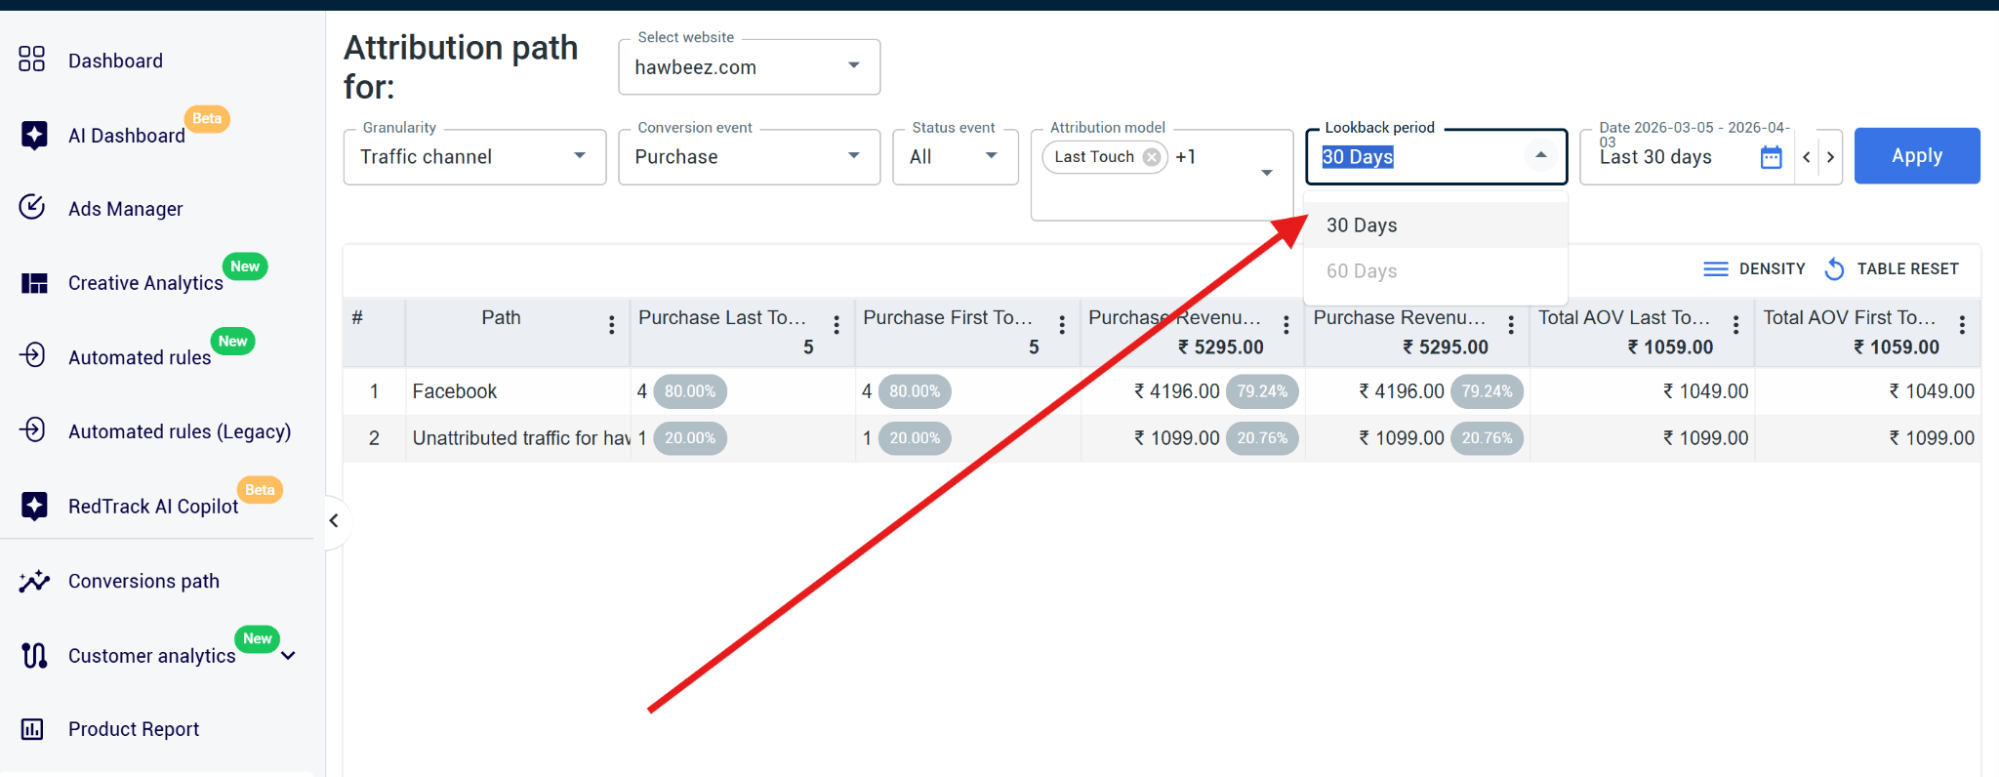
Task: Go to previous date range arrow
Action: (1806, 157)
